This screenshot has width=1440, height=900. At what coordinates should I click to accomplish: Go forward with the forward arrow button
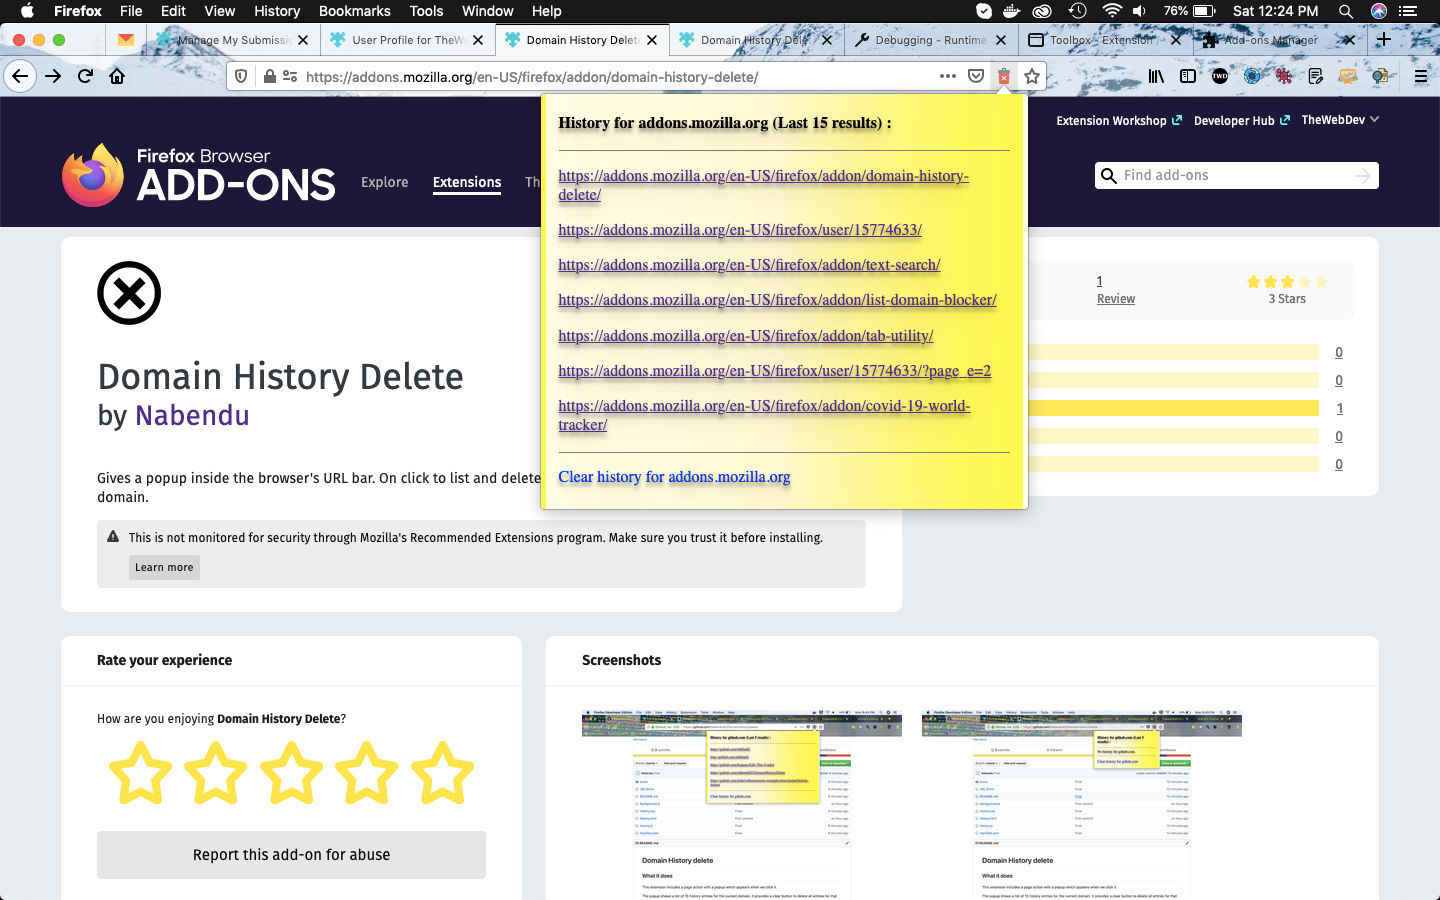pos(53,76)
